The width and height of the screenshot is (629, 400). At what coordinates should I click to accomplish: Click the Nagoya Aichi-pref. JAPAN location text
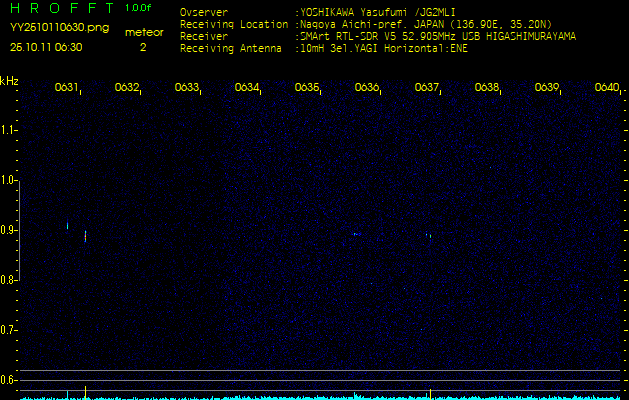(x=426, y=24)
